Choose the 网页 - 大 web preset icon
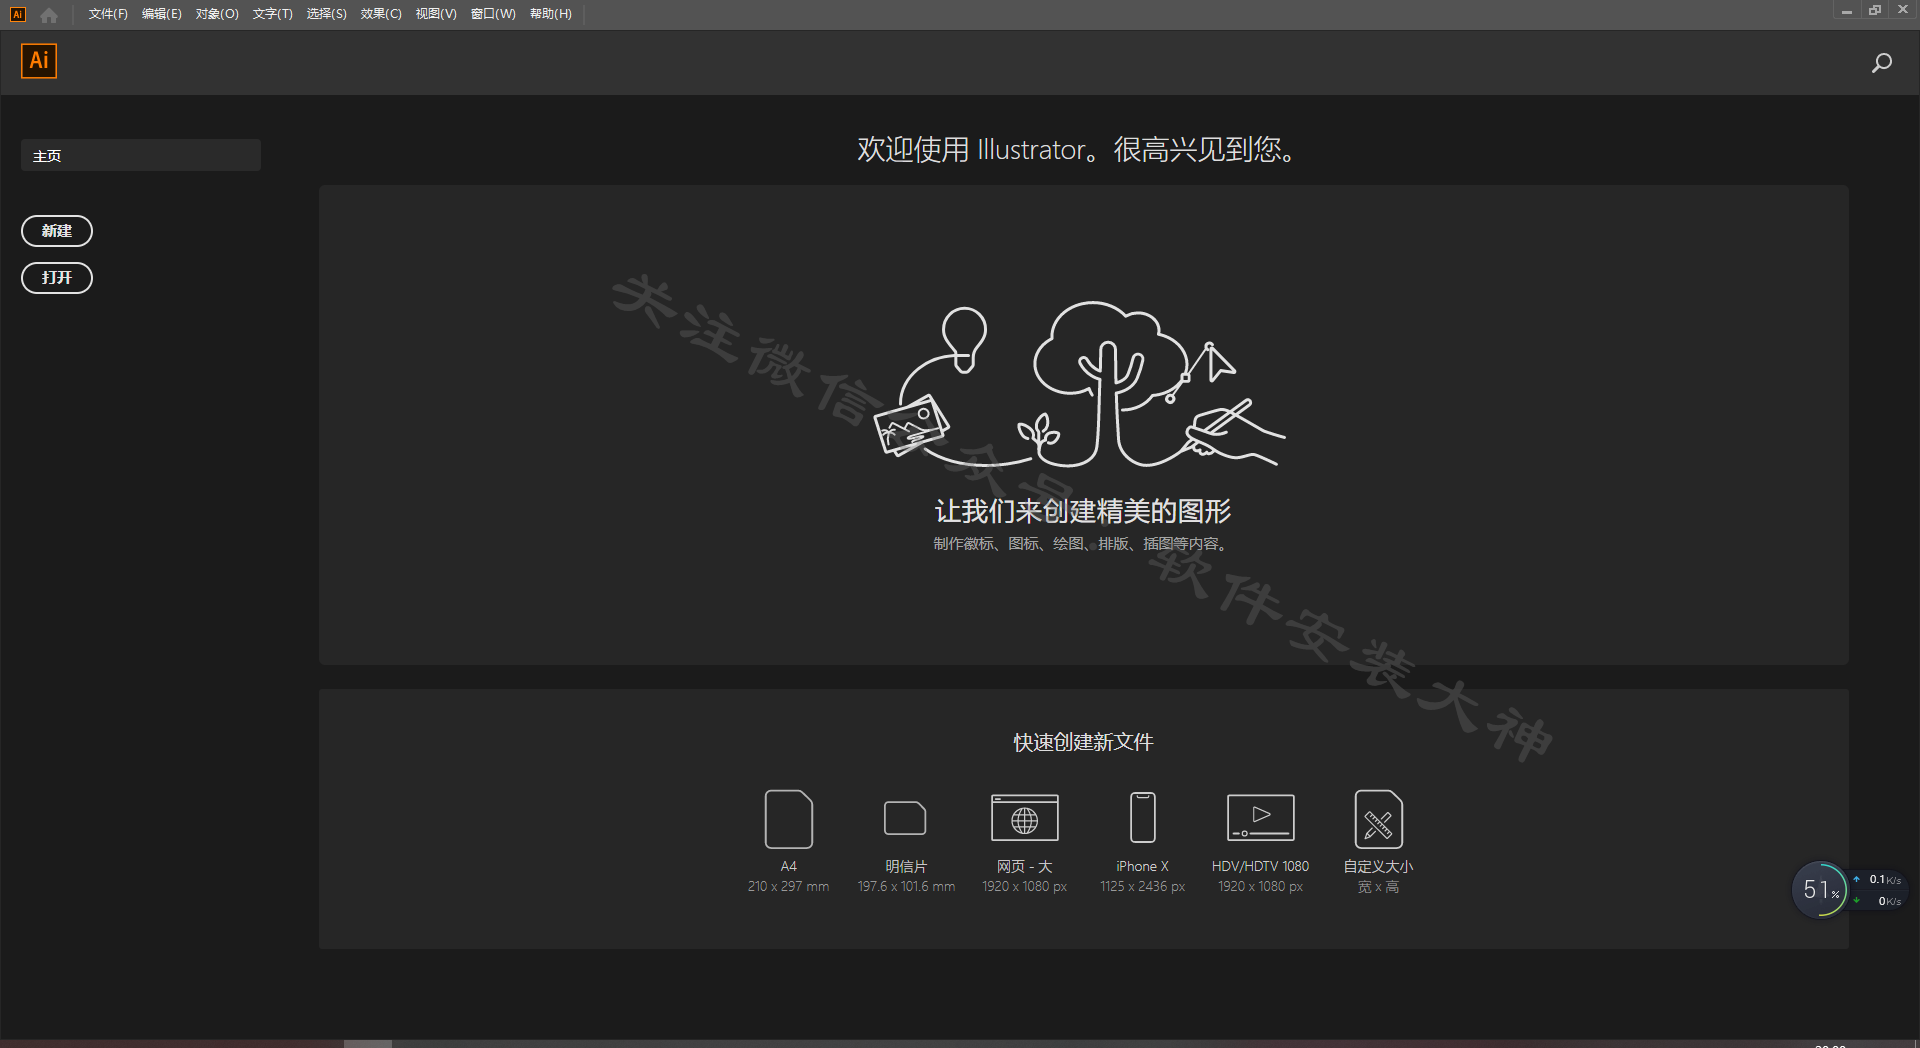The image size is (1920, 1048). [1024, 818]
